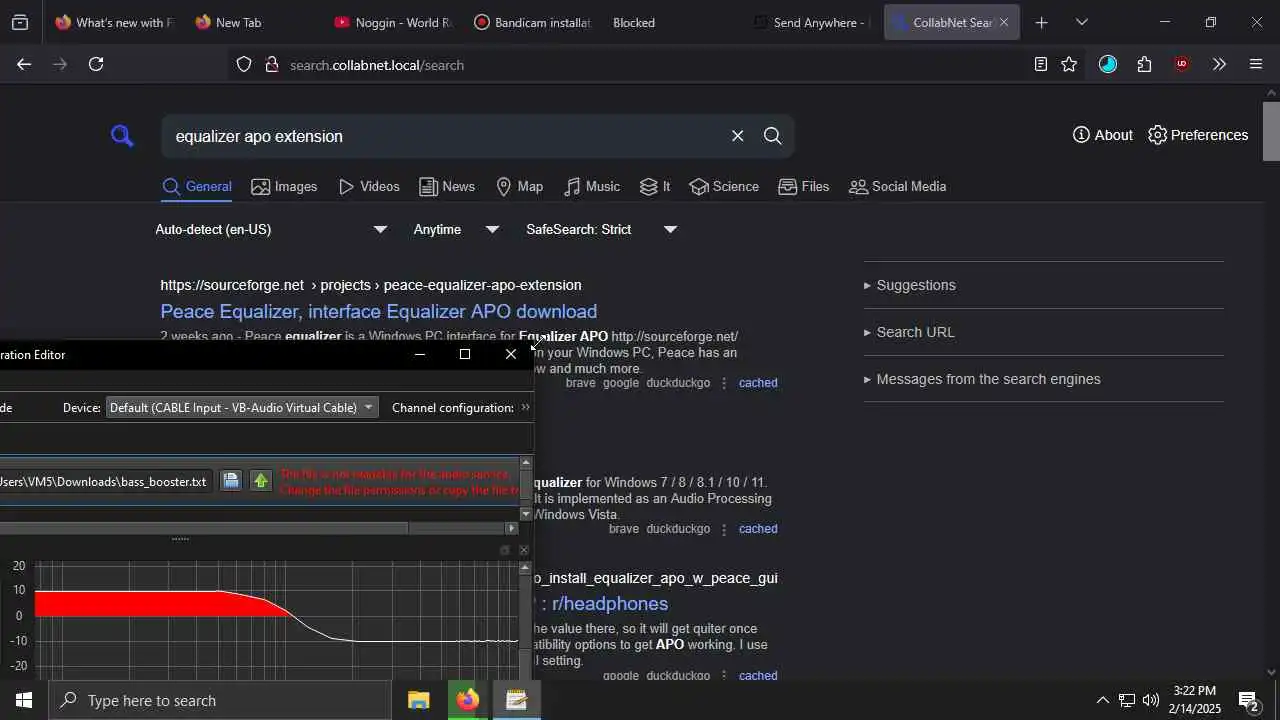Reload the current page
The height and width of the screenshot is (720, 1280).
pyautogui.click(x=96, y=64)
